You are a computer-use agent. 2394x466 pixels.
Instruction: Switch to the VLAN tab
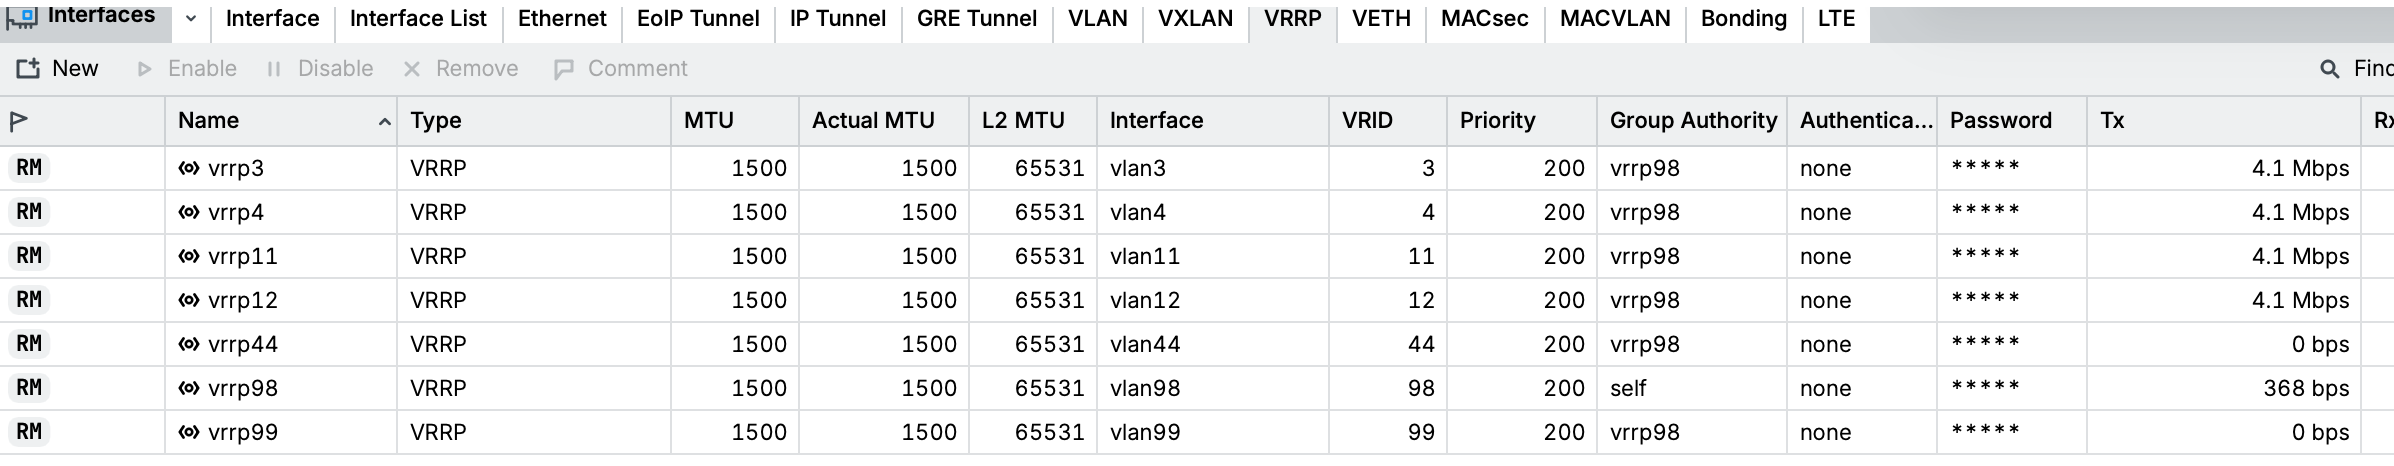coord(1097,18)
